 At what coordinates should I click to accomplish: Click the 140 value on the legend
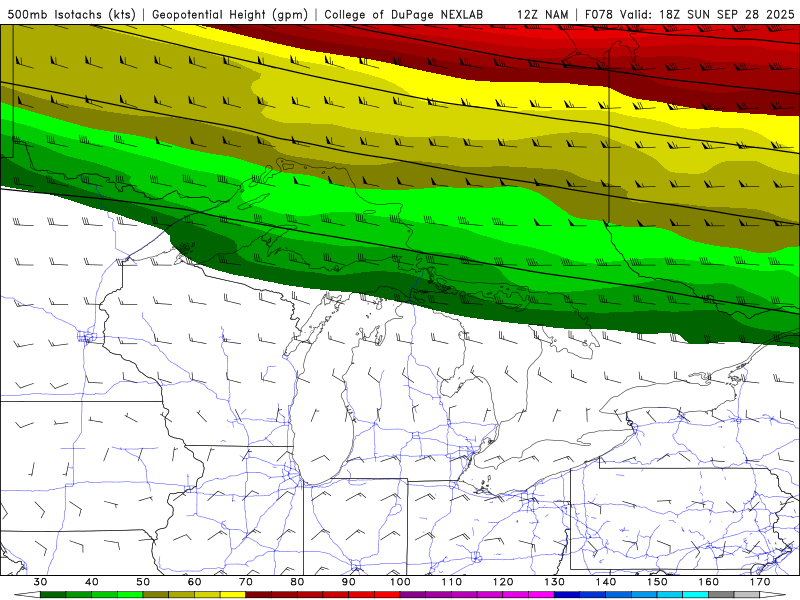pyautogui.click(x=606, y=582)
